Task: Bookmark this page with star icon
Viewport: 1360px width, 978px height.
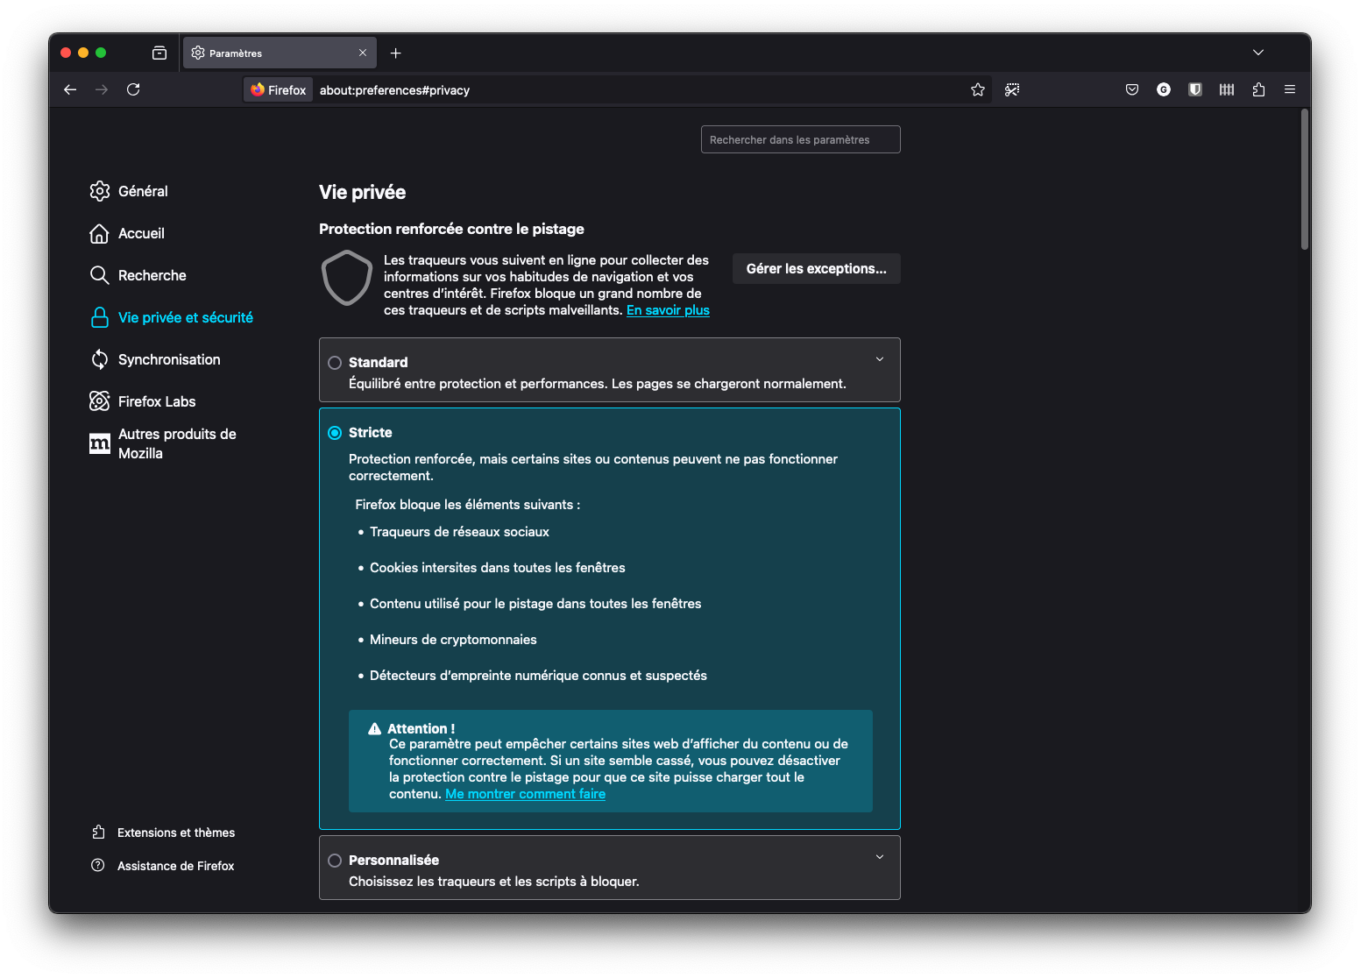Action: [978, 90]
